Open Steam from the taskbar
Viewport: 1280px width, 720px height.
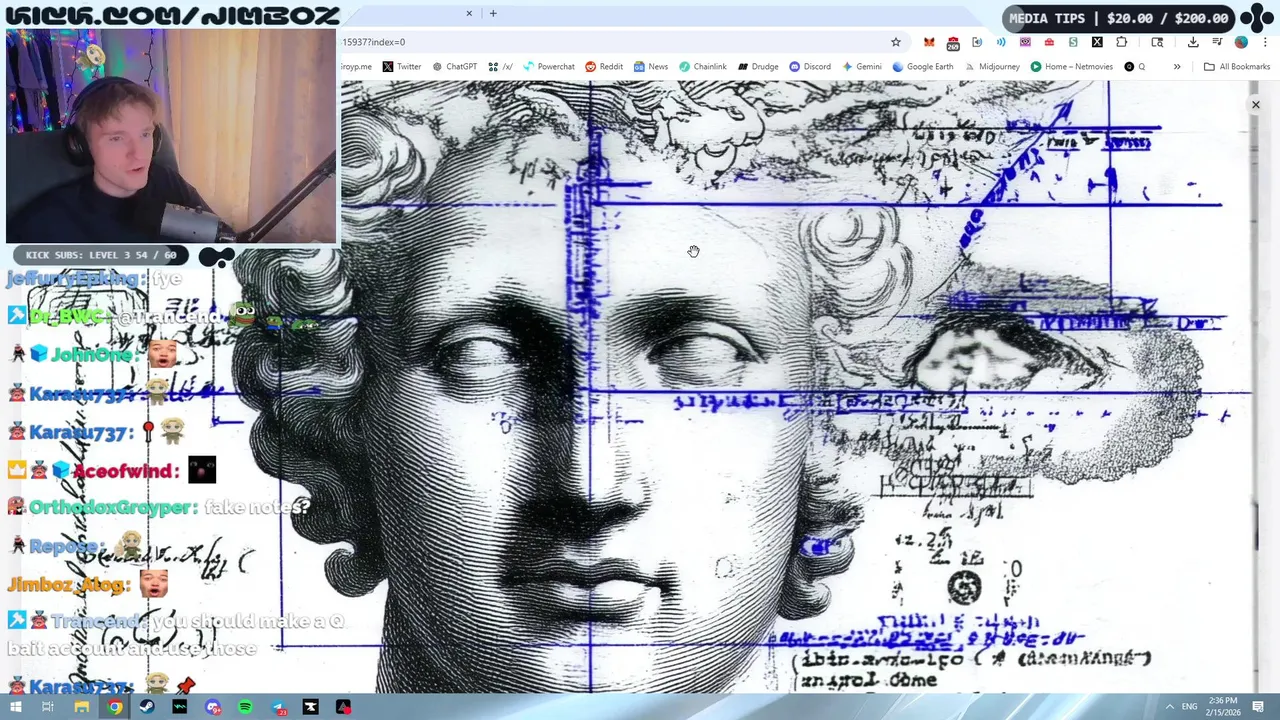pyautogui.click(x=147, y=707)
